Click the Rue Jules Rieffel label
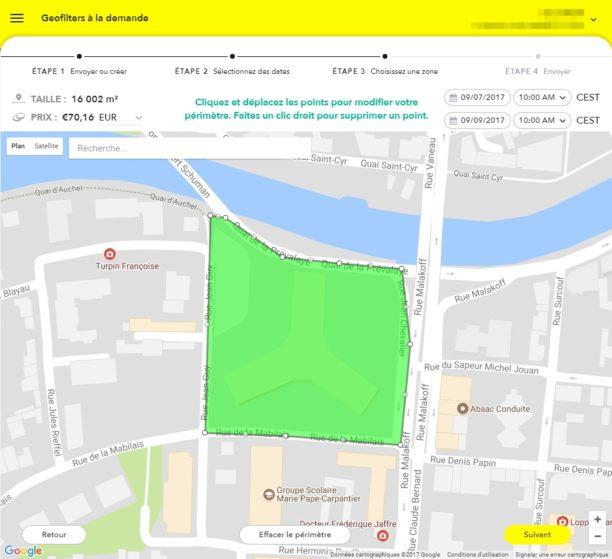The image size is (612, 559). pos(54,422)
